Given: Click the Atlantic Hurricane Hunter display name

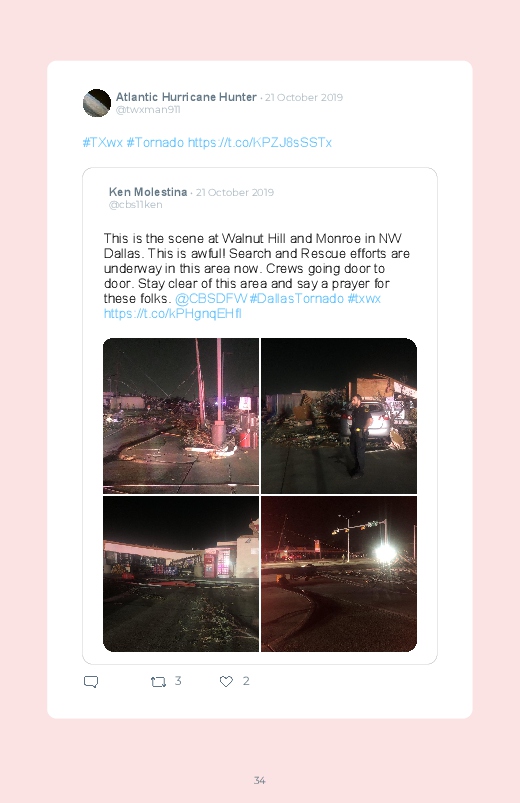Looking at the screenshot, I should (186, 97).
